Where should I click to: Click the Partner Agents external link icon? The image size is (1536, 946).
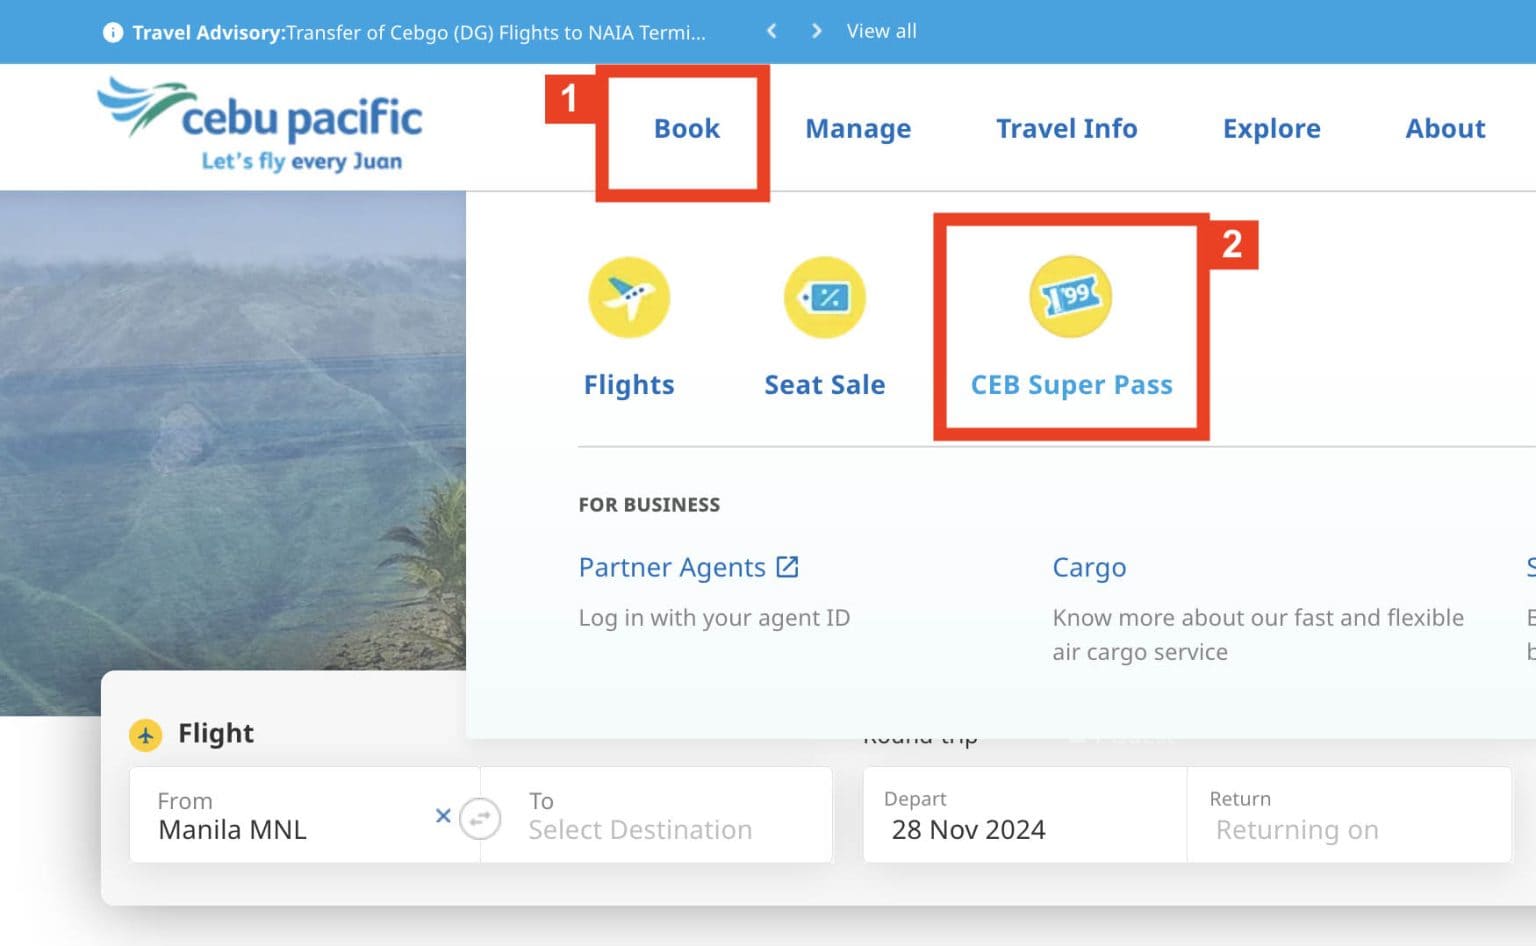[788, 567]
